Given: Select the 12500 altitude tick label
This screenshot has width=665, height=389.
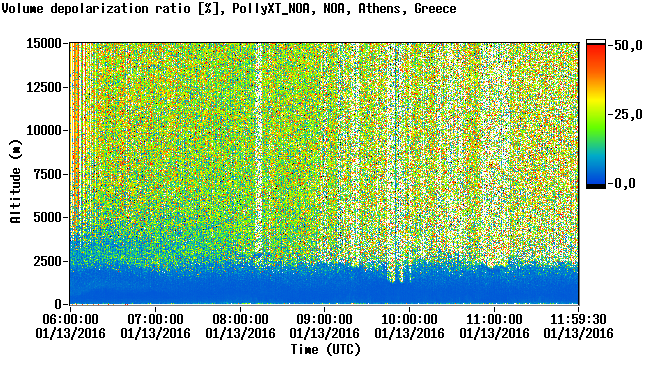Looking at the screenshot, I should 44,87.
